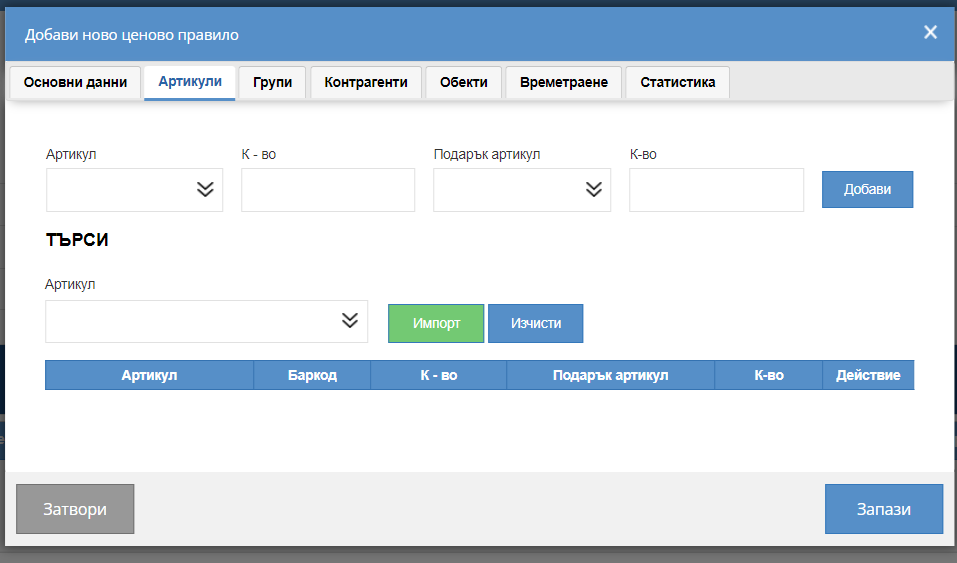The width and height of the screenshot is (957, 563).
Task: Open the Статистика tab
Action: pos(677,82)
